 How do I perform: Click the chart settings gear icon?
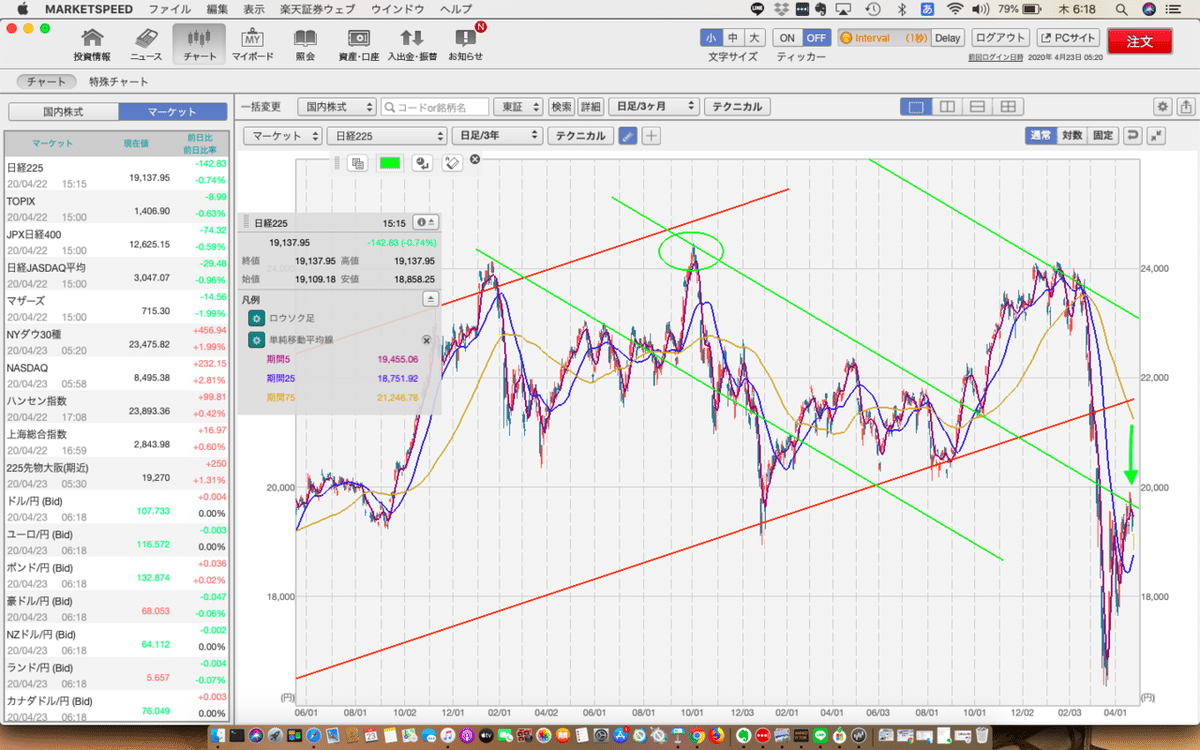pos(1163,107)
